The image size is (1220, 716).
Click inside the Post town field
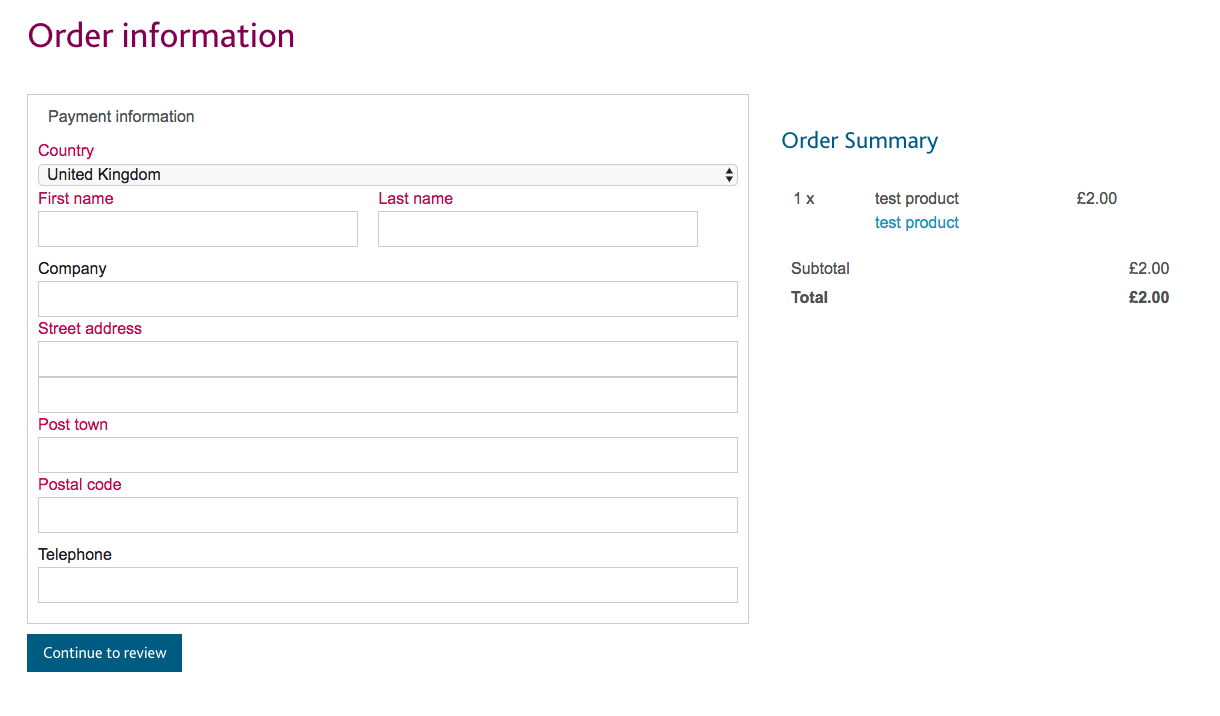(387, 455)
